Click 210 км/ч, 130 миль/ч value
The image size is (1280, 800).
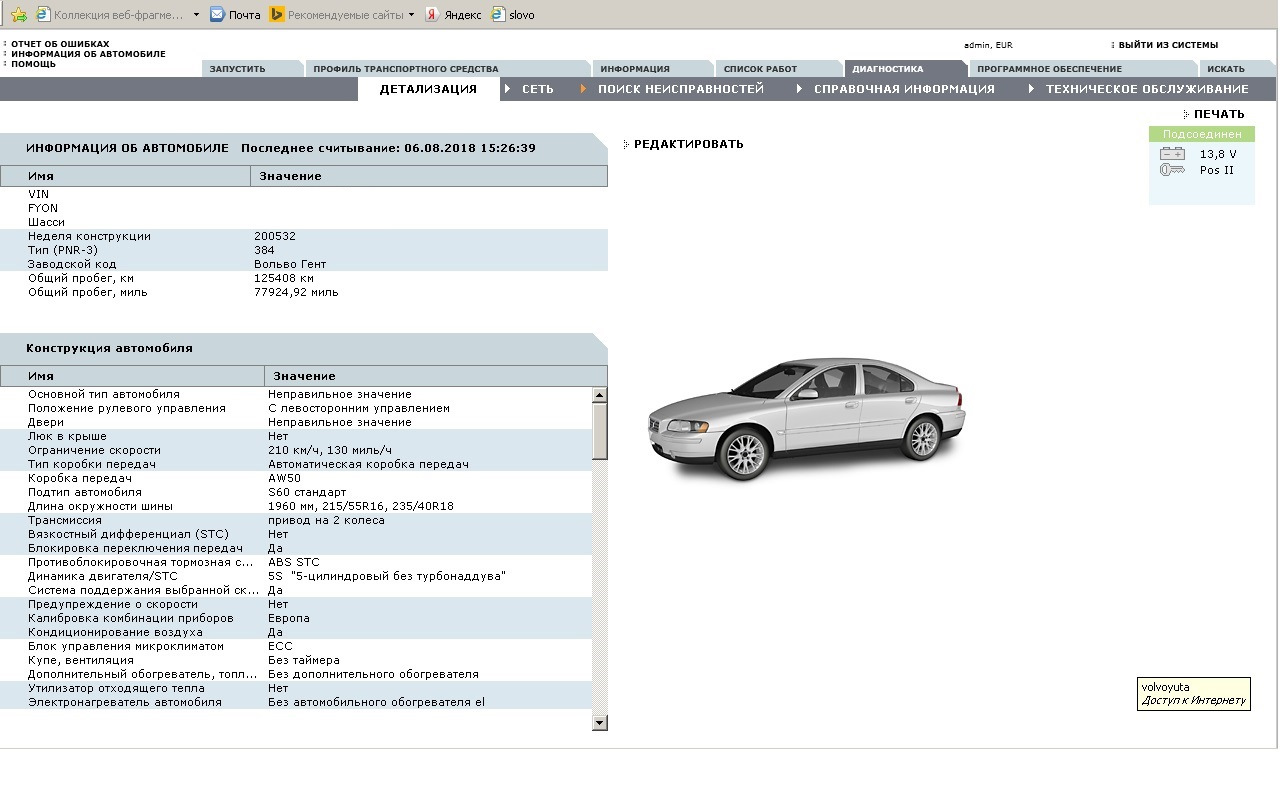click(330, 450)
